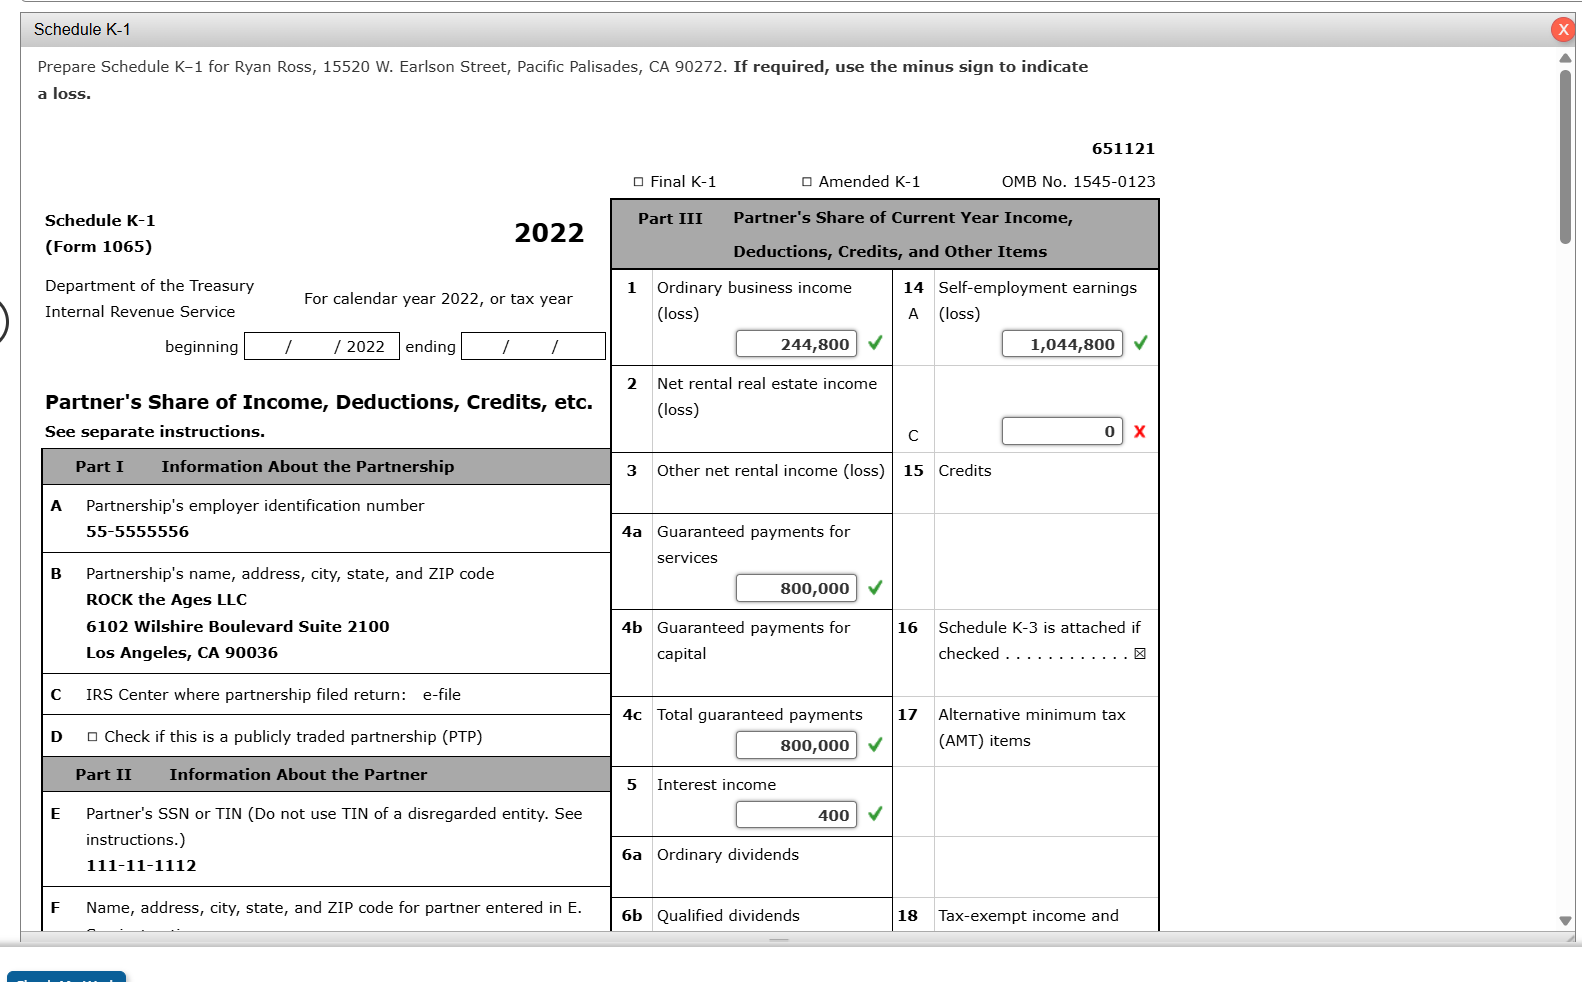The height and width of the screenshot is (982, 1582).
Task: Click partner SSN 111-11-1112
Action: 141,866
